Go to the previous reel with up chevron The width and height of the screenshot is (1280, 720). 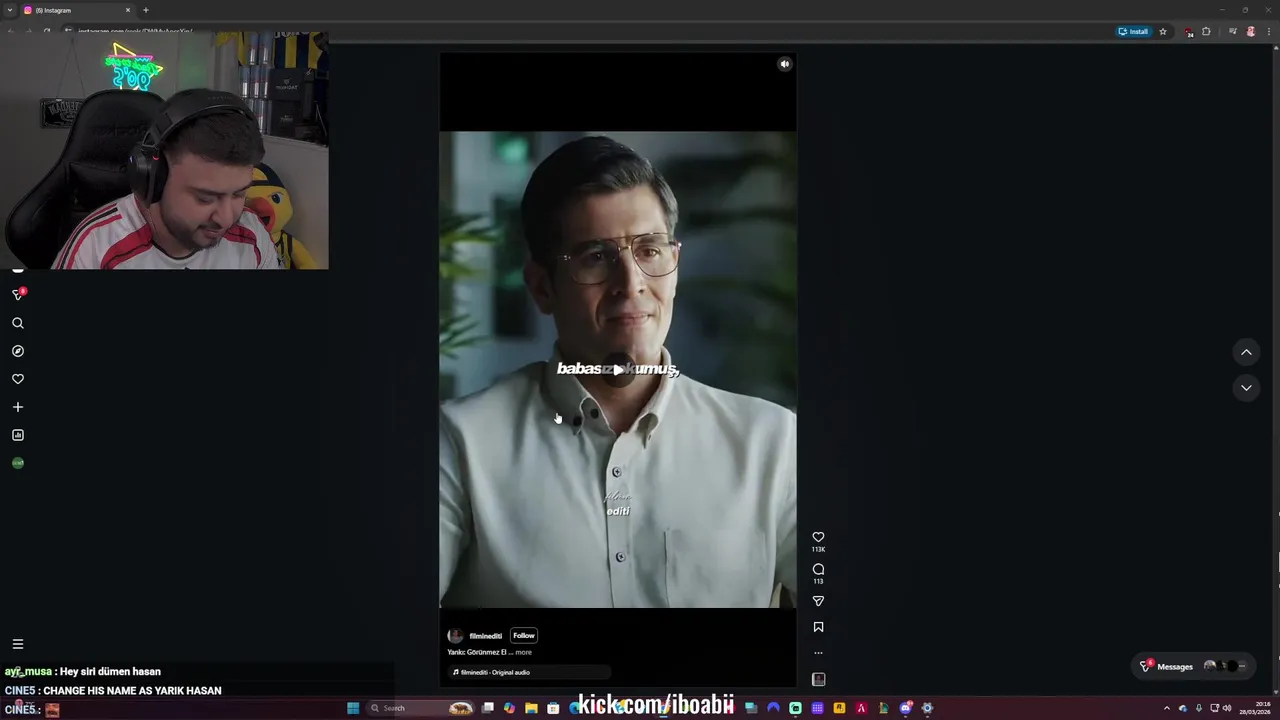click(x=1246, y=352)
